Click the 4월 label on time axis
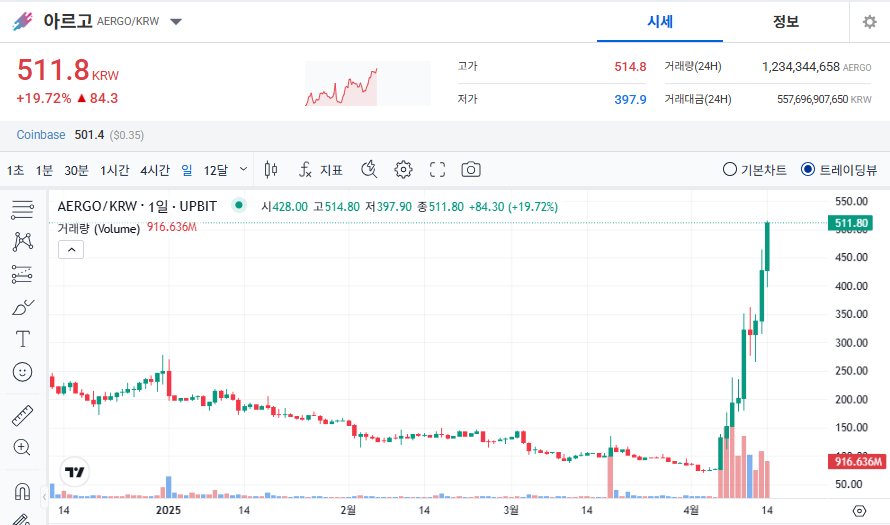Image resolution: width=890 pixels, height=525 pixels. [691, 510]
